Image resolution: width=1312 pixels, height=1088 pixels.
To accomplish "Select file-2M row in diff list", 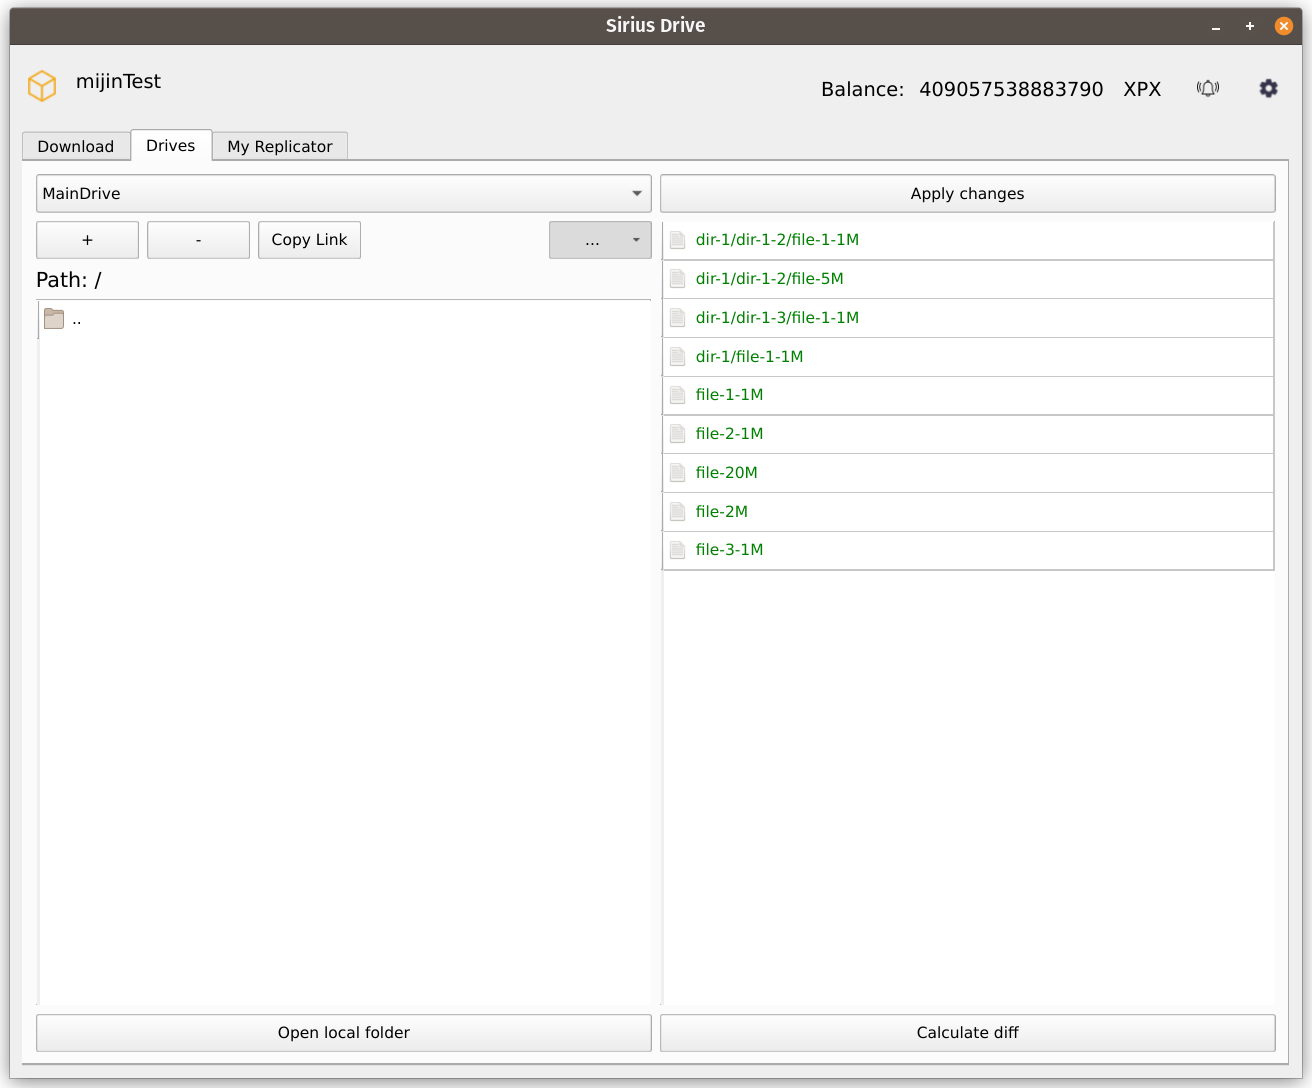I will (x=968, y=512).
